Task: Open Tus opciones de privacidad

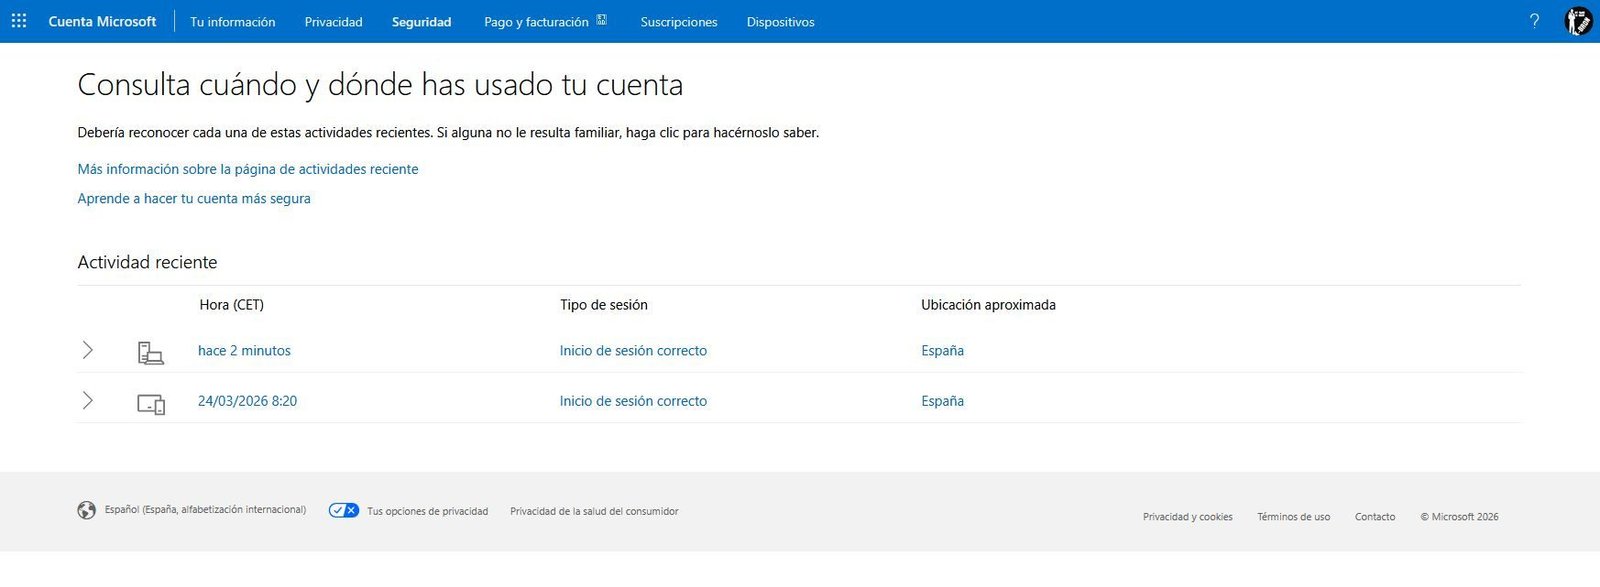Action: coord(427,511)
